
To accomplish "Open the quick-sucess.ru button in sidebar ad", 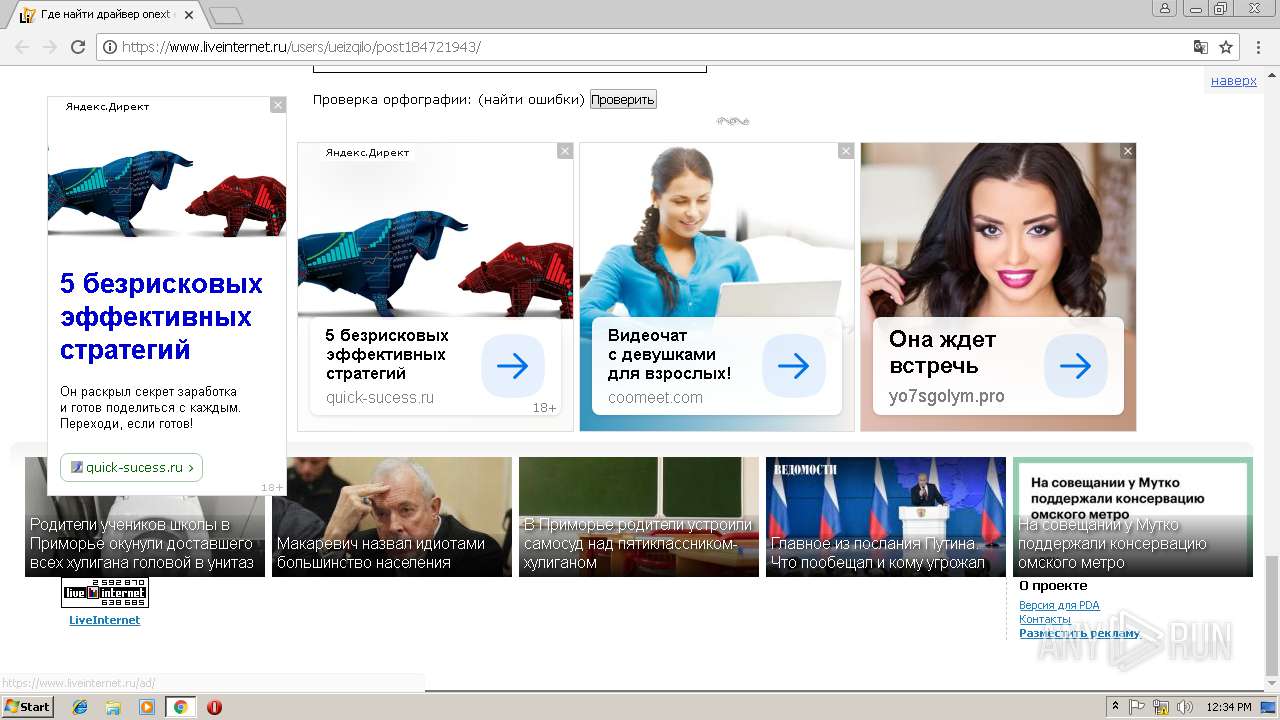I will pos(132,467).
